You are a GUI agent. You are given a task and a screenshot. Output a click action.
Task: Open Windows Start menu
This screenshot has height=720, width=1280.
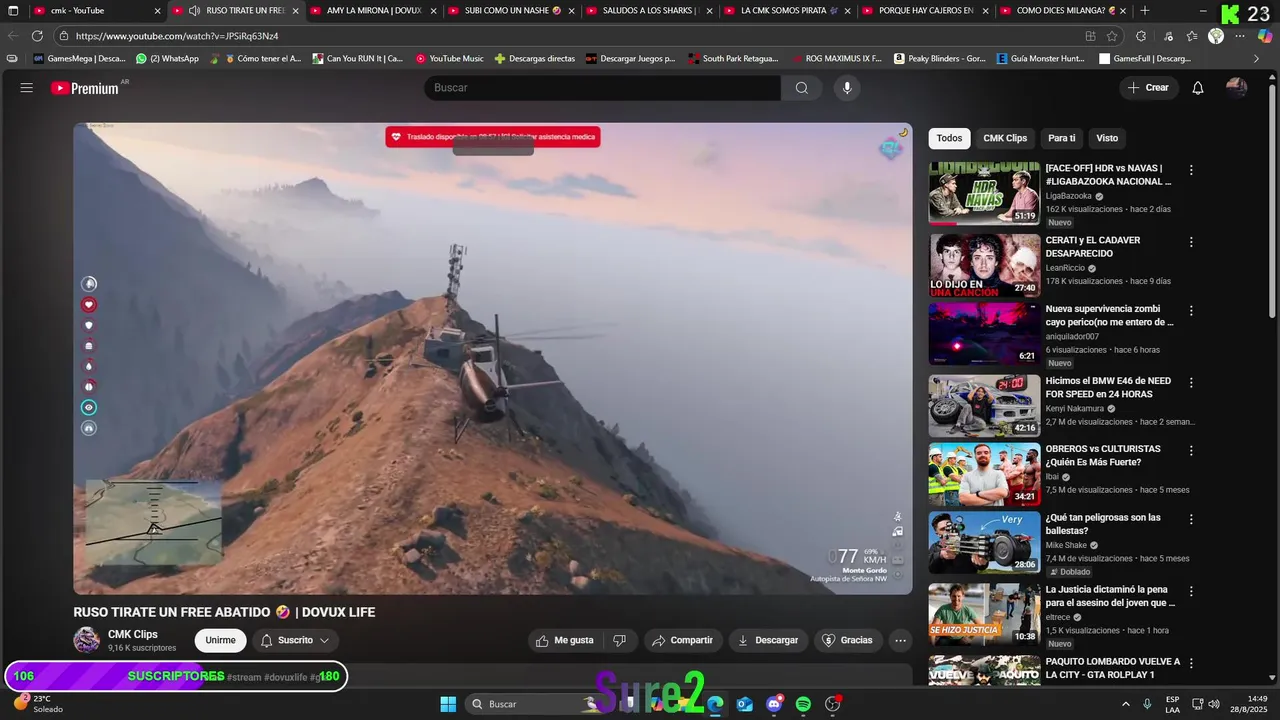pyautogui.click(x=448, y=704)
